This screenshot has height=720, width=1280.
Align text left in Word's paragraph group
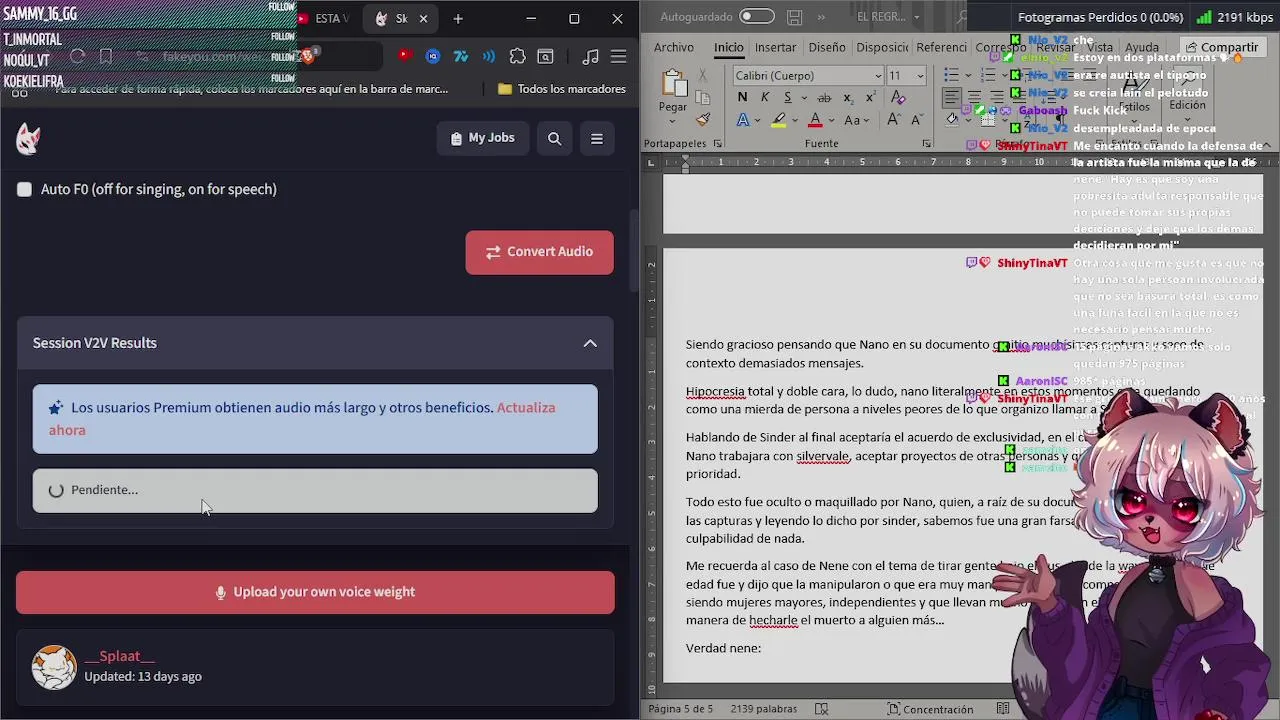(952, 97)
